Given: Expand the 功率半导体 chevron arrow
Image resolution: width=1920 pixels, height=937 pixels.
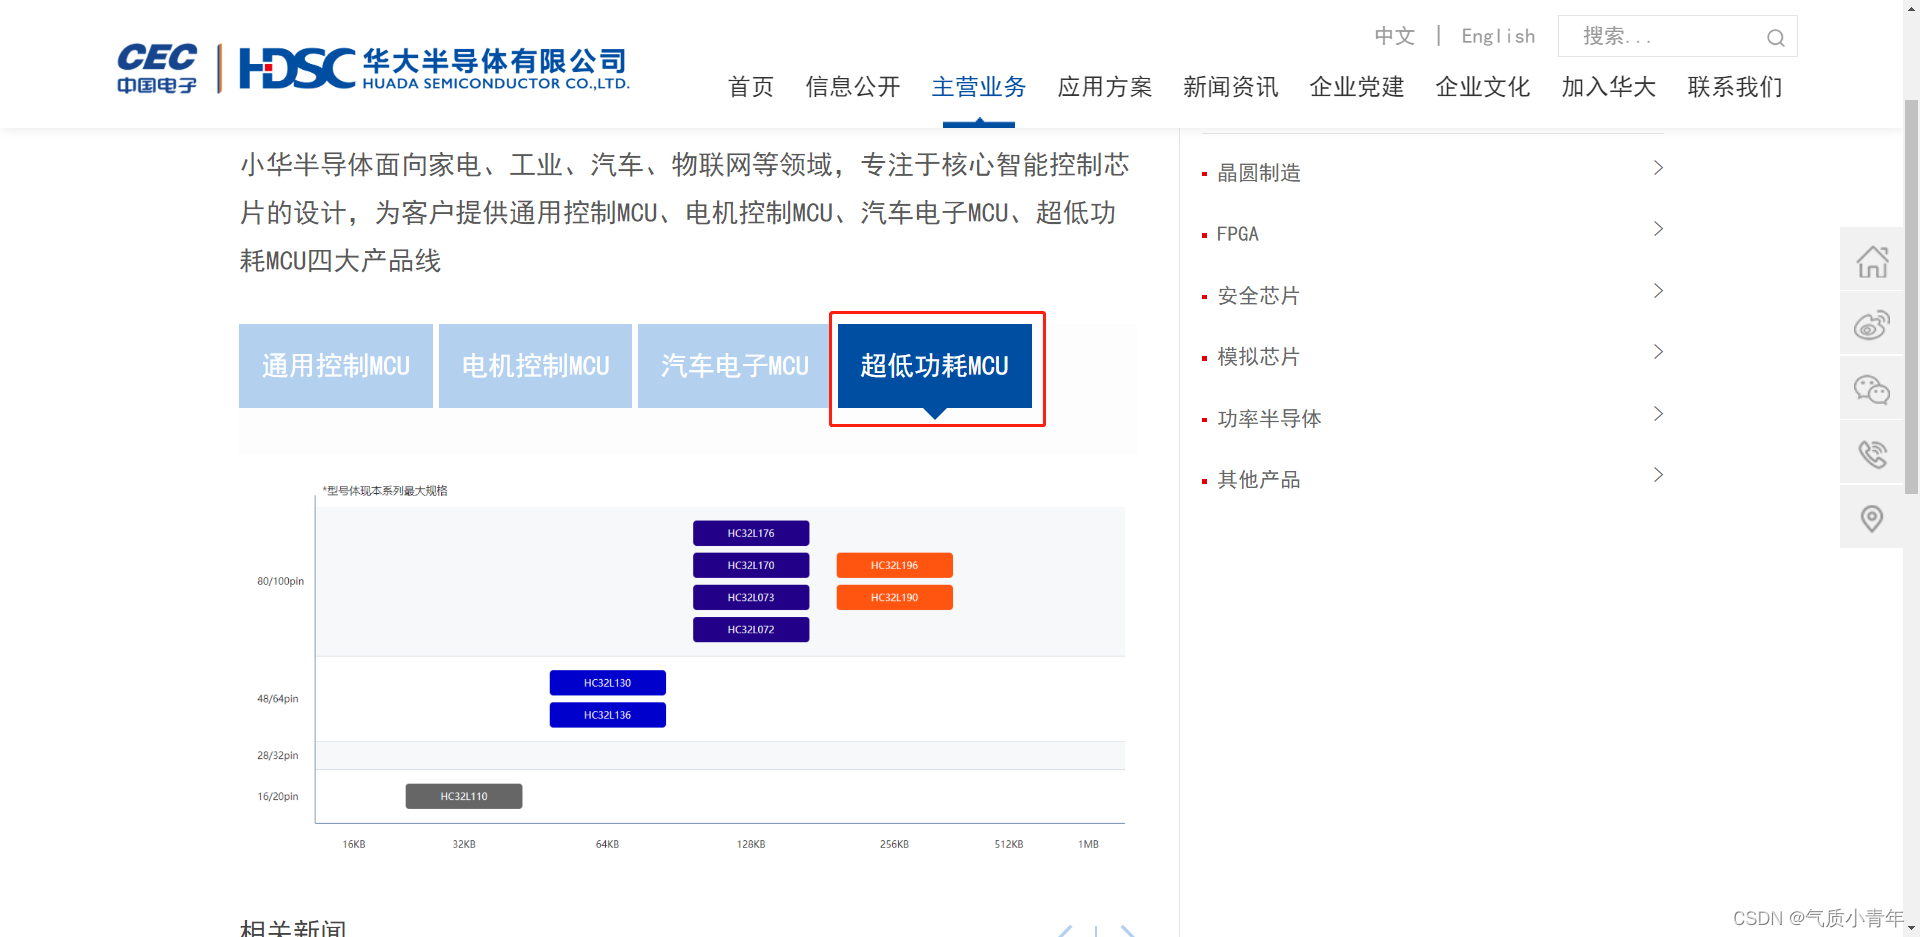Looking at the screenshot, I should pyautogui.click(x=1658, y=414).
